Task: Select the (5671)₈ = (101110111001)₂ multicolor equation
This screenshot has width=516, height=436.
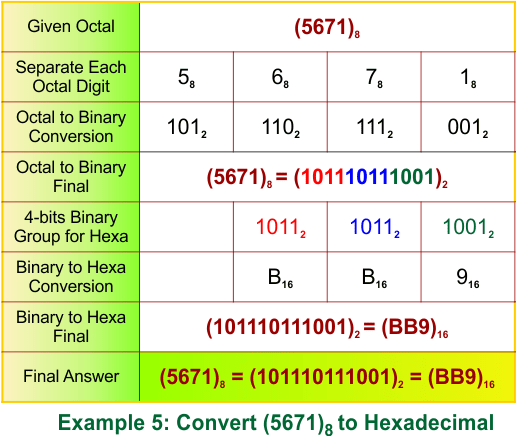Action: point(327,177)
